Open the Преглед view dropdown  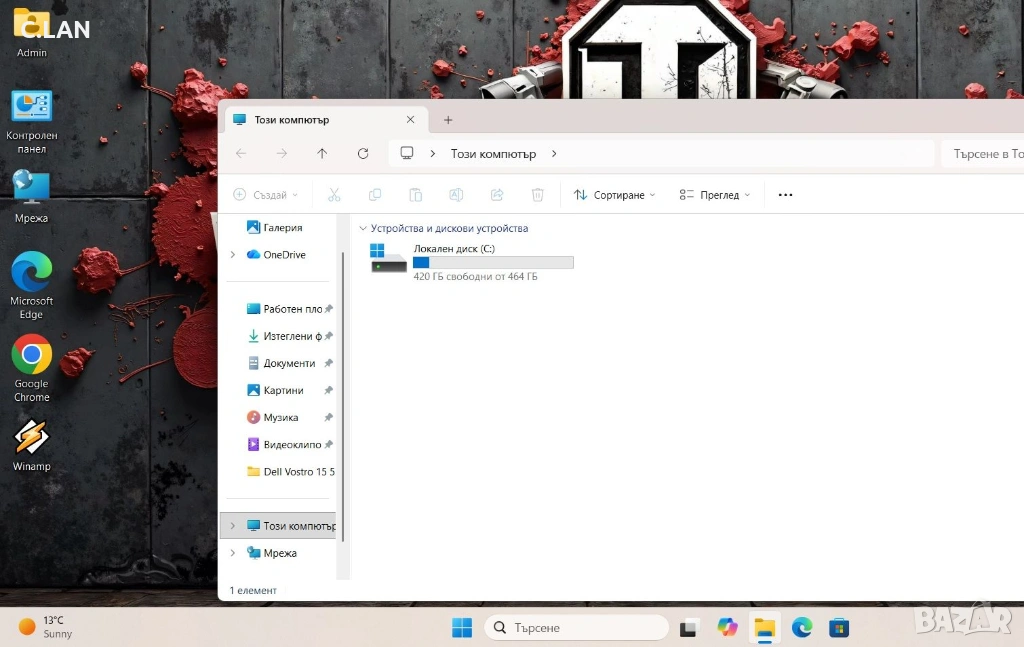click(714, 195)
